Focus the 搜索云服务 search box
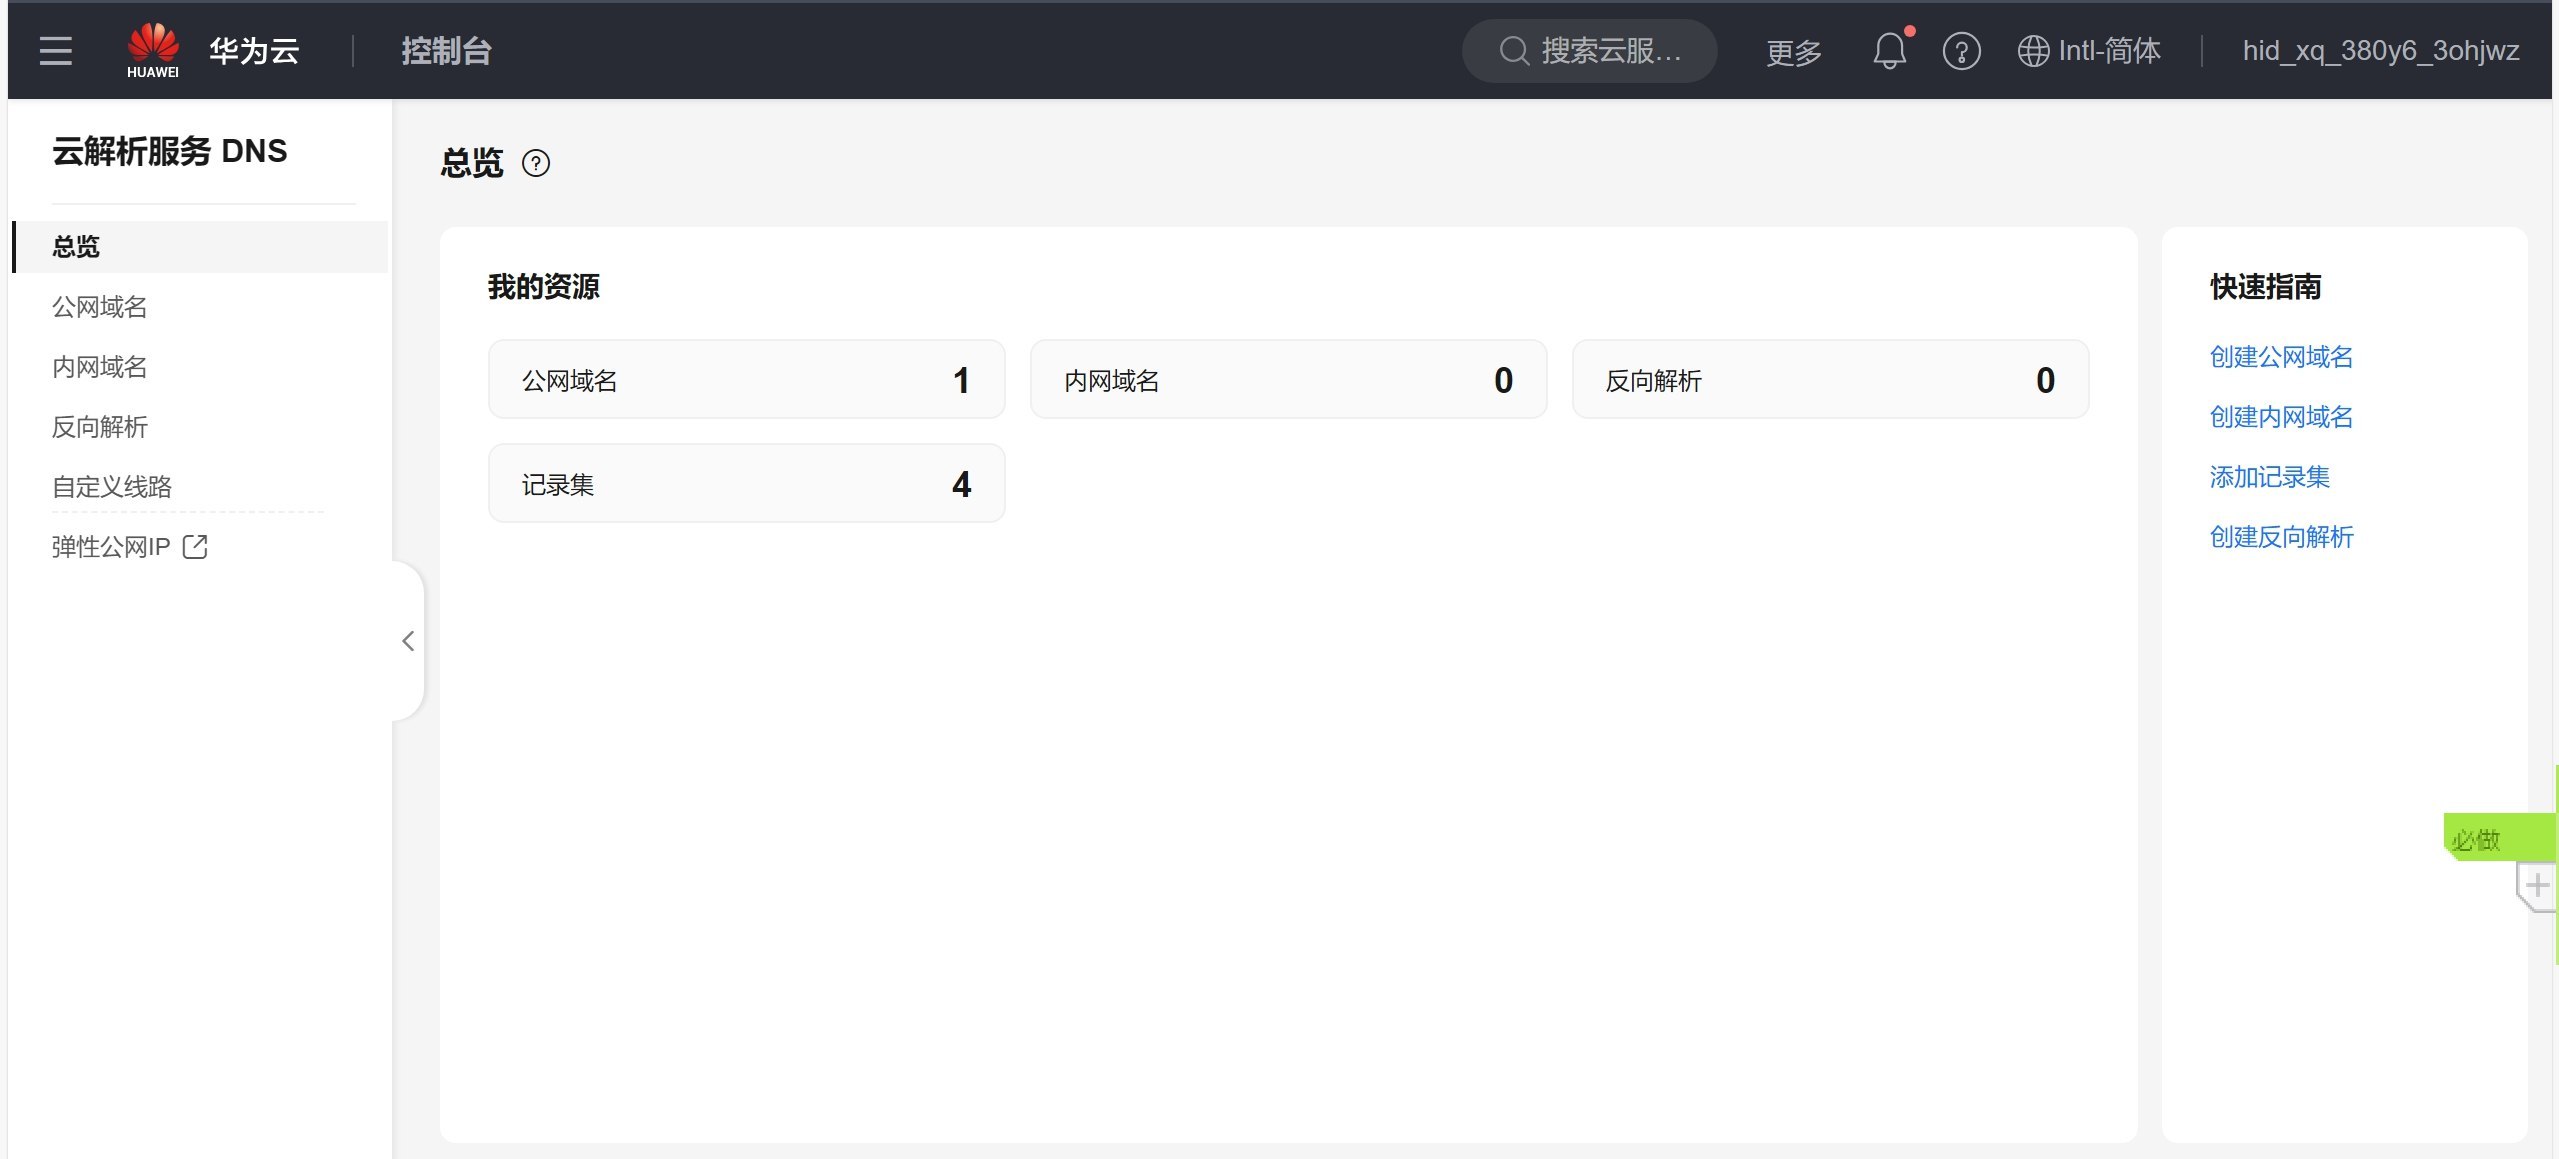Screen dimensions: 2559x1159 [1590, 51]
